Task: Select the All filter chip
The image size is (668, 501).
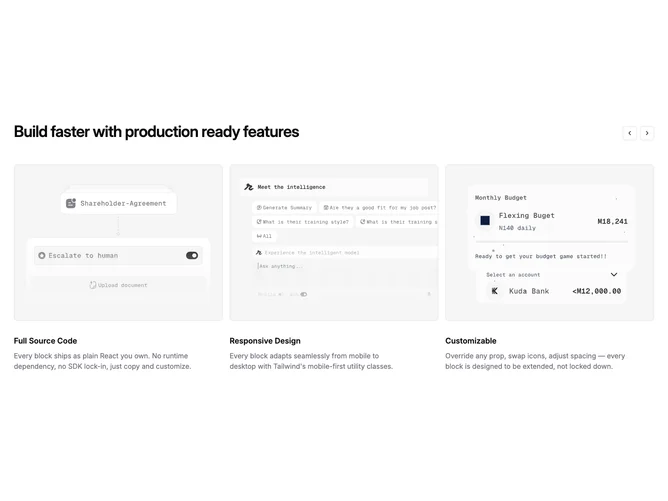Action: [264, 236]
